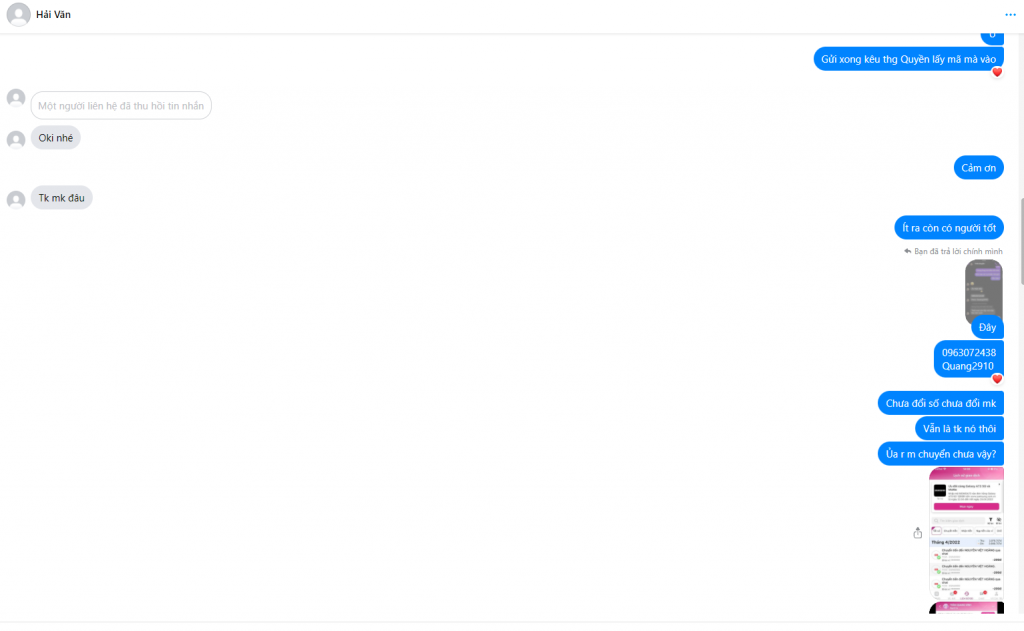Click the "Đây" message bubble
This screenshot has height=631, width=1024.
coord(987,327)
